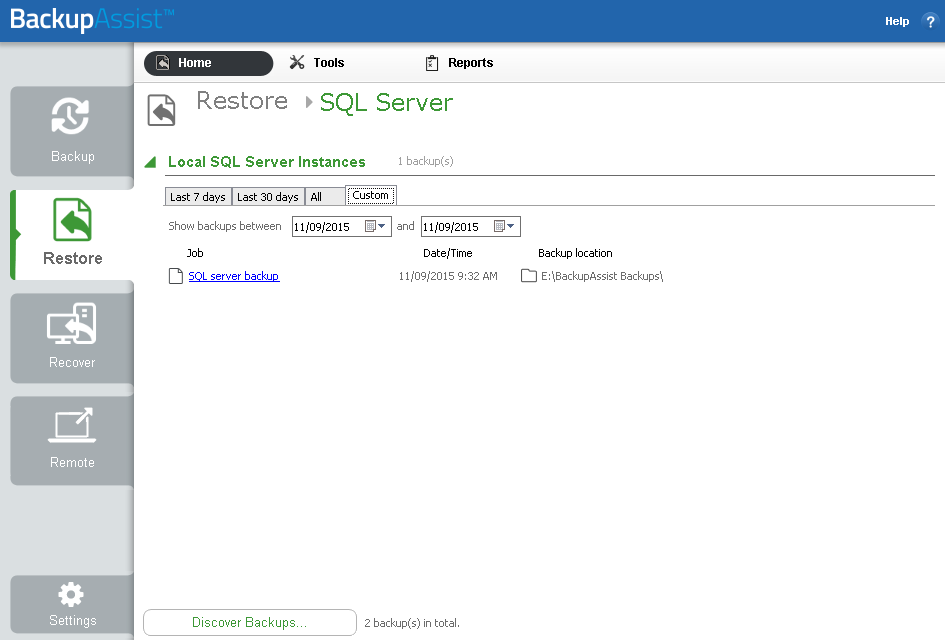Select the E:\BackupAssist Backups\ location text
The width and height of the screenshot is (945, 641).
click(x=602, y=276)
